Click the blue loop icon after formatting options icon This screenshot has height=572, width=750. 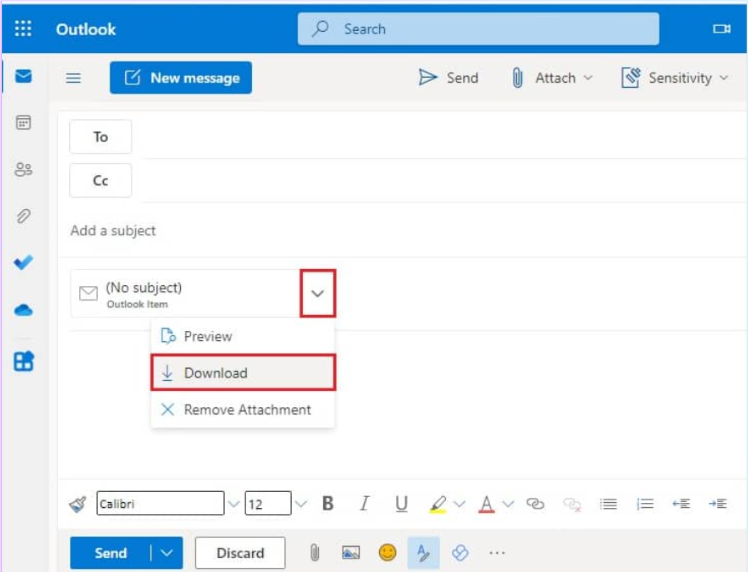(x=460, y=553)
